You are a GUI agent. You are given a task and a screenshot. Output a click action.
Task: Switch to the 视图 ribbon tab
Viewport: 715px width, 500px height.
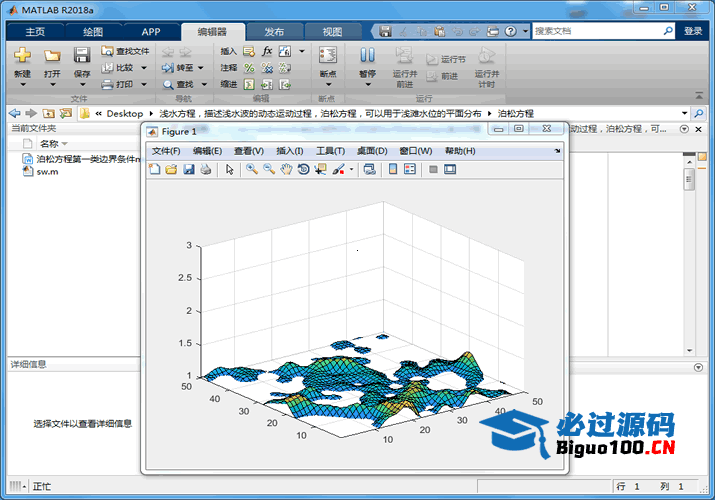pos(332,32)
